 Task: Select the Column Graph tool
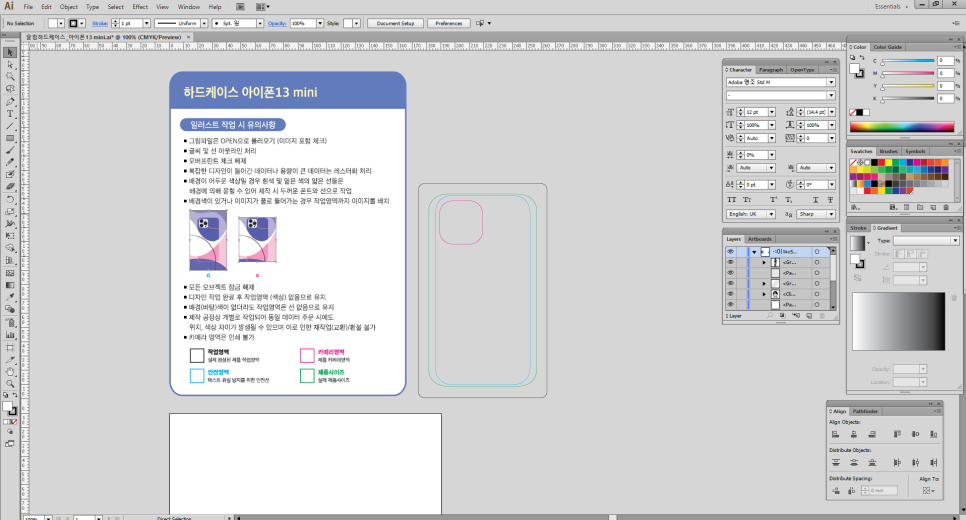[x=10, y=335]
